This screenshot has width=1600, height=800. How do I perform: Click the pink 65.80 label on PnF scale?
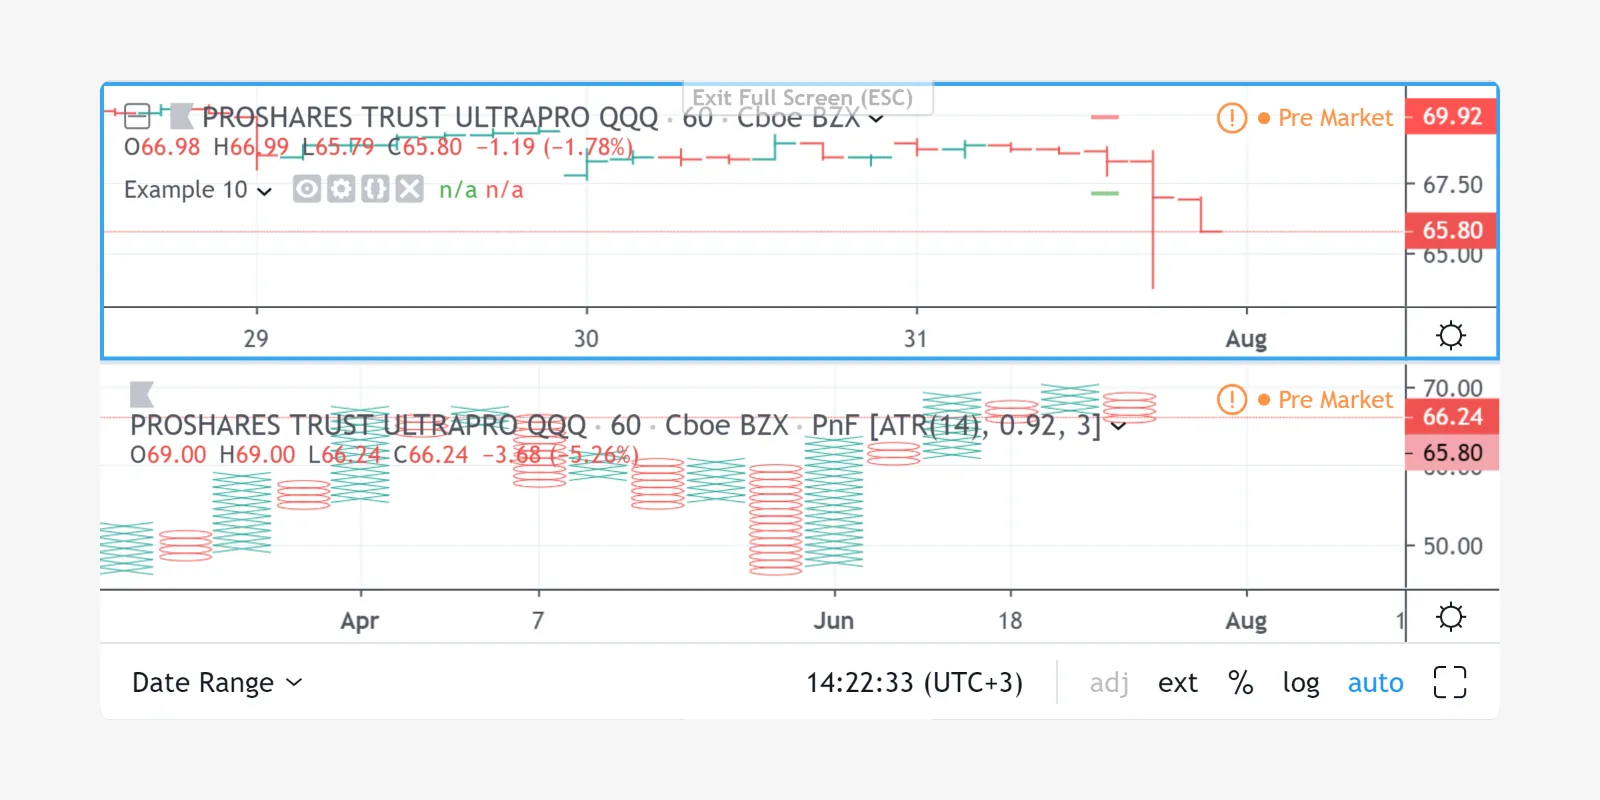[1452, 453]
